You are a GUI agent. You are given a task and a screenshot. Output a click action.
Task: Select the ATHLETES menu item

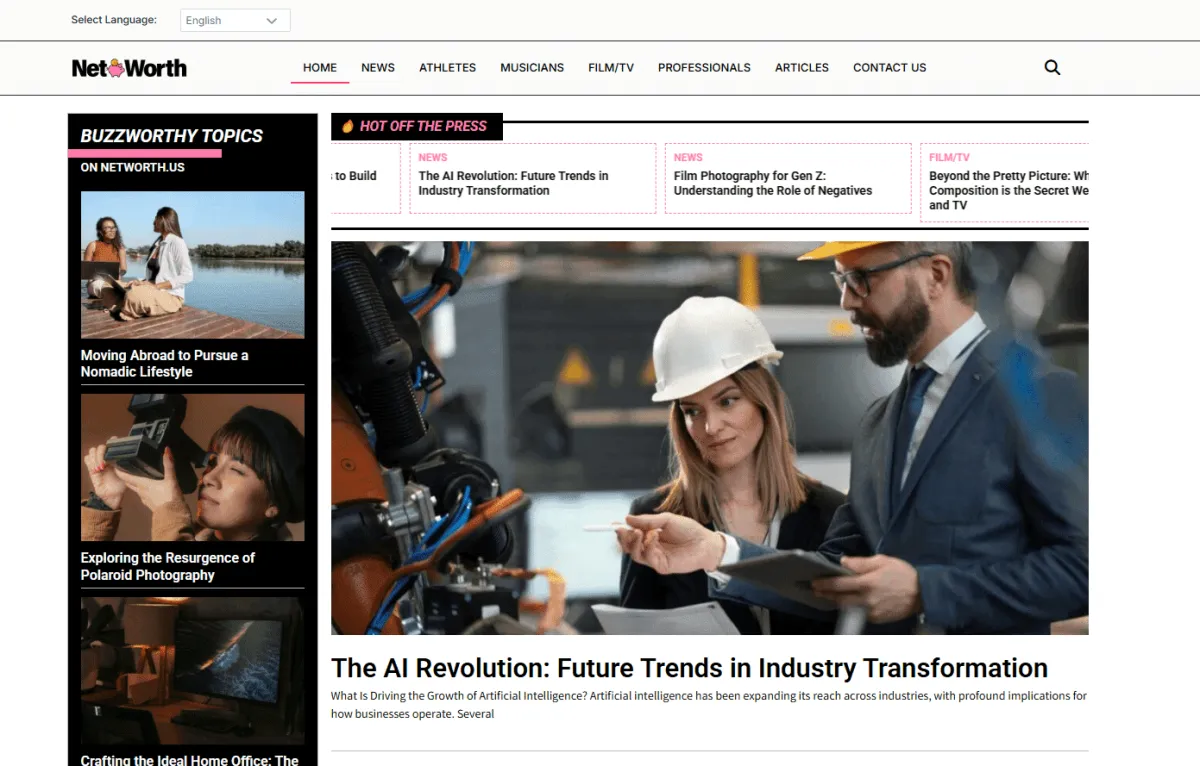448,68
